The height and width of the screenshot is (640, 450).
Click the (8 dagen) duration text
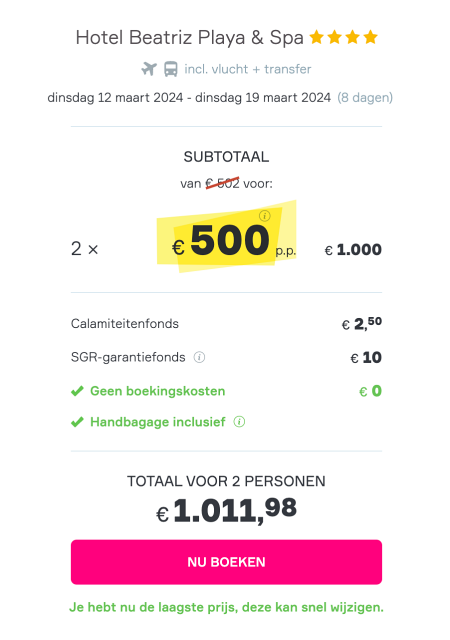tap(365, 98)
